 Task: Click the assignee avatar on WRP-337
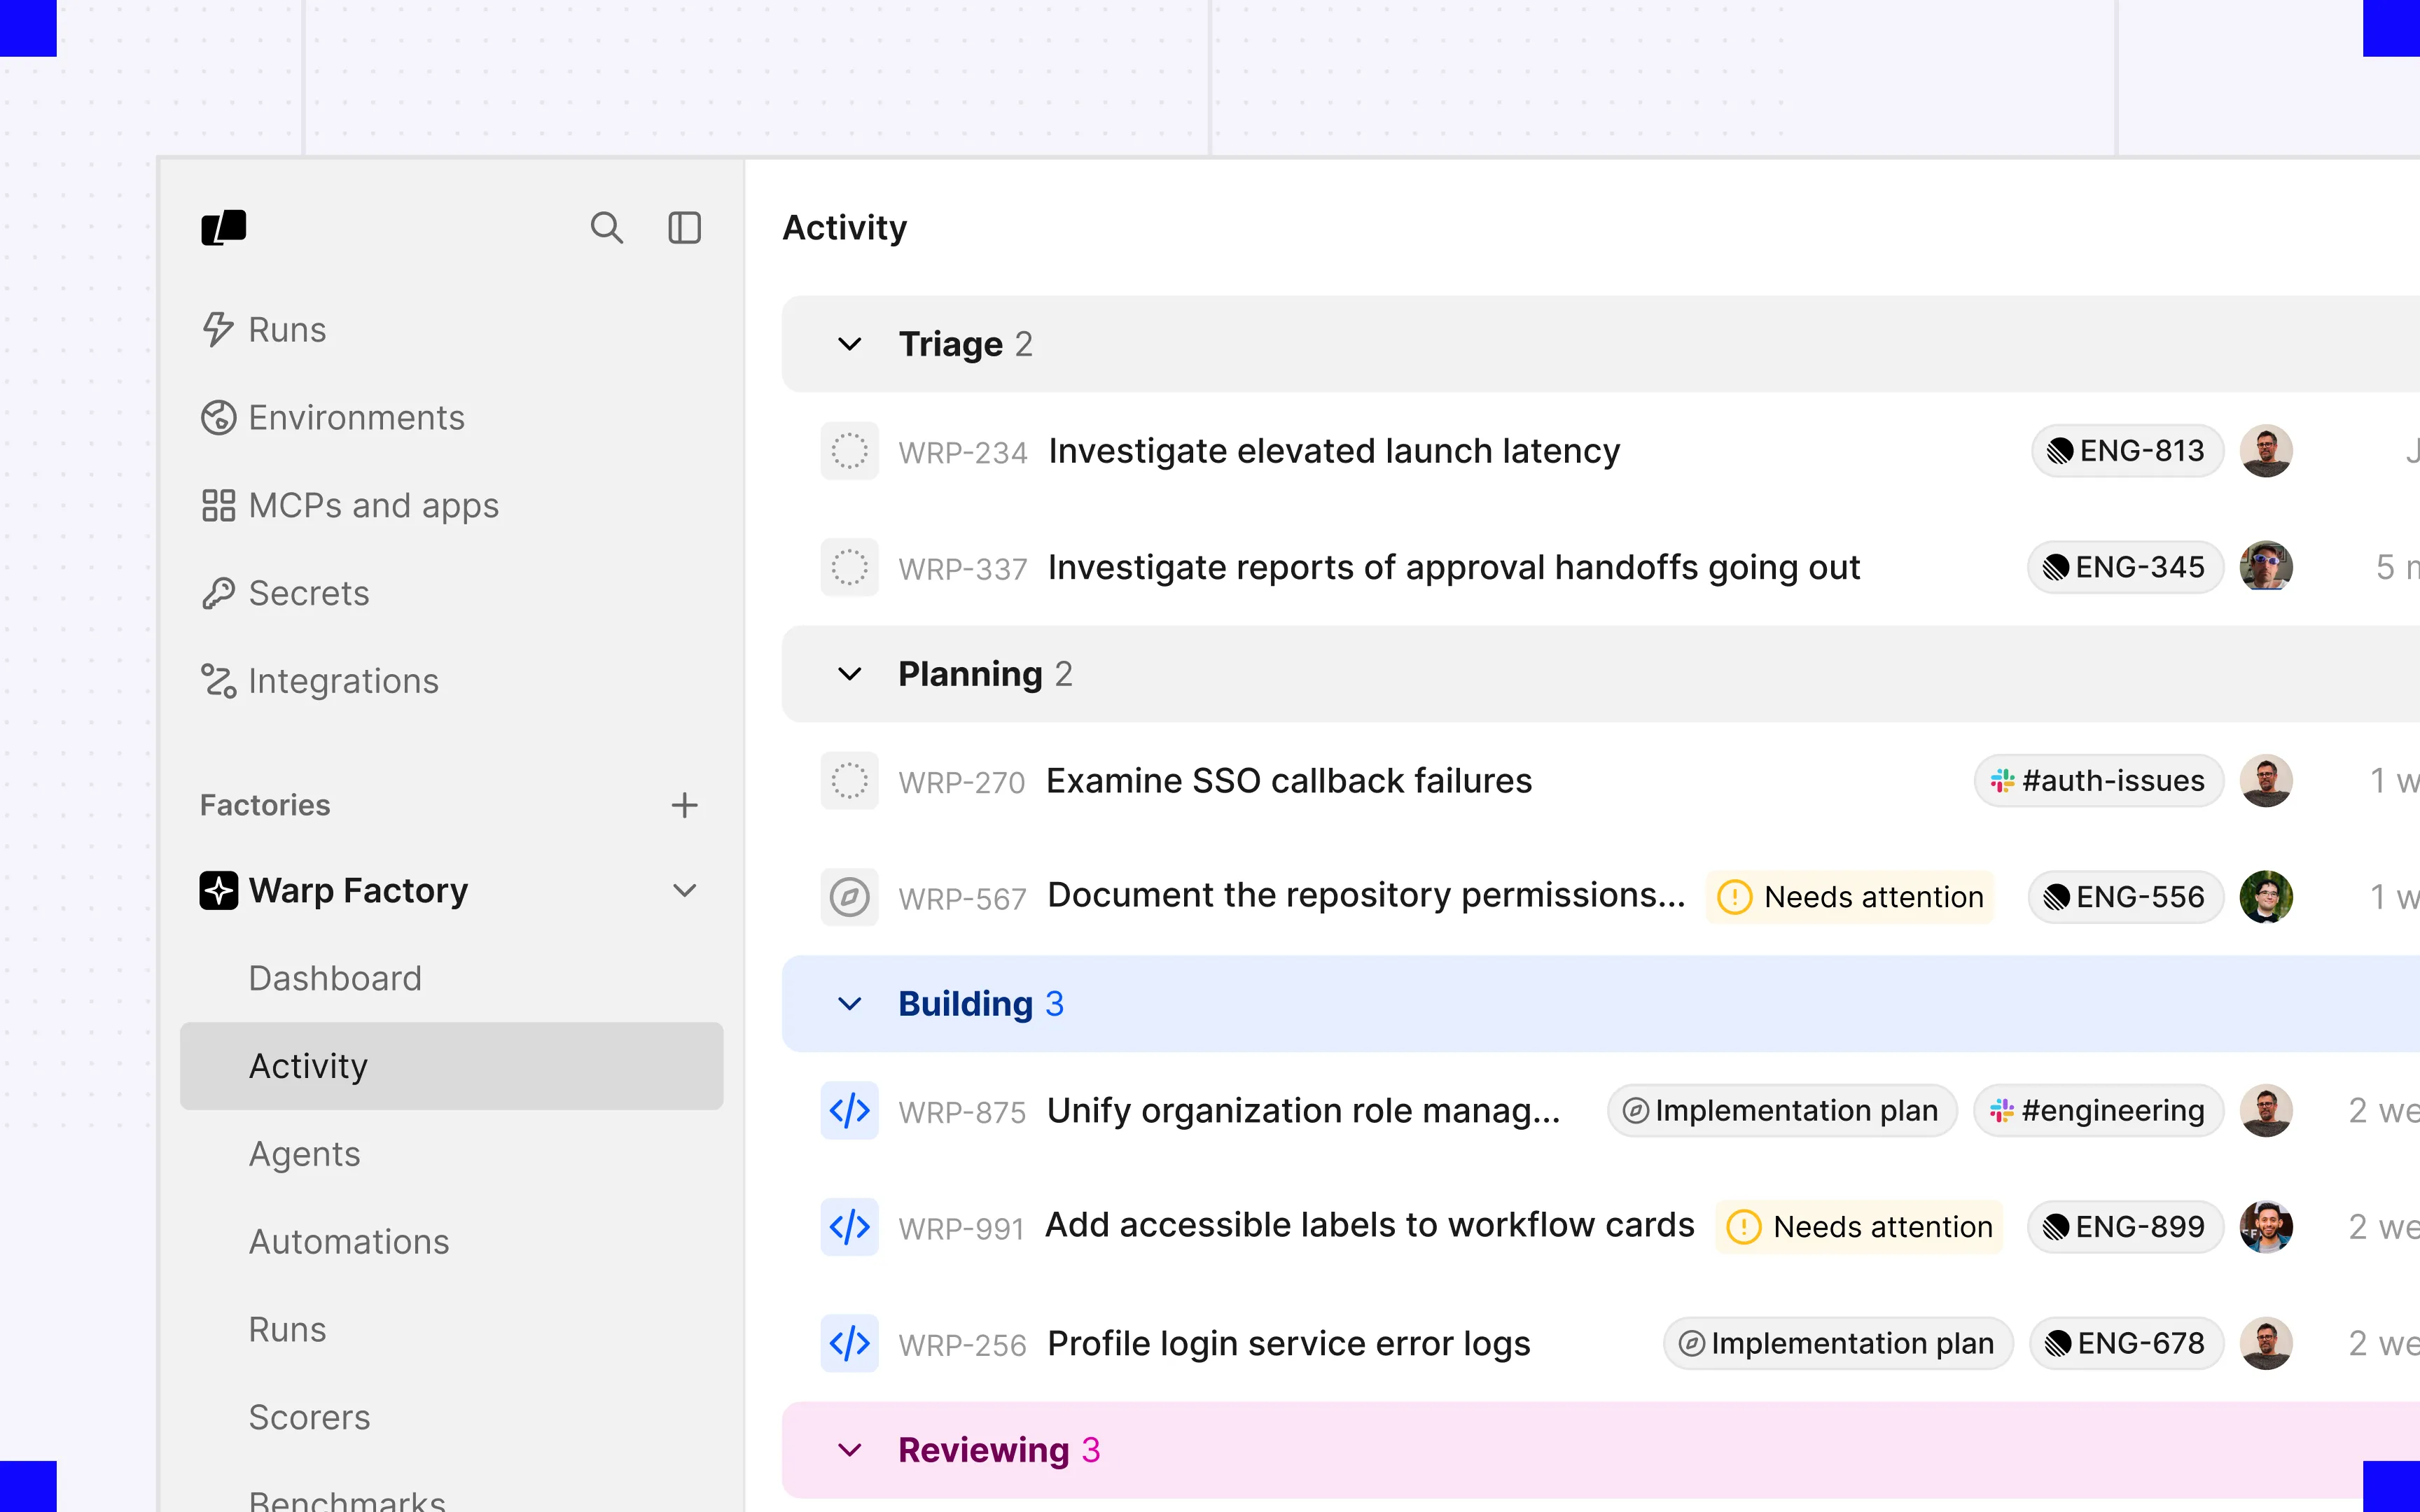coord(2266,567)
